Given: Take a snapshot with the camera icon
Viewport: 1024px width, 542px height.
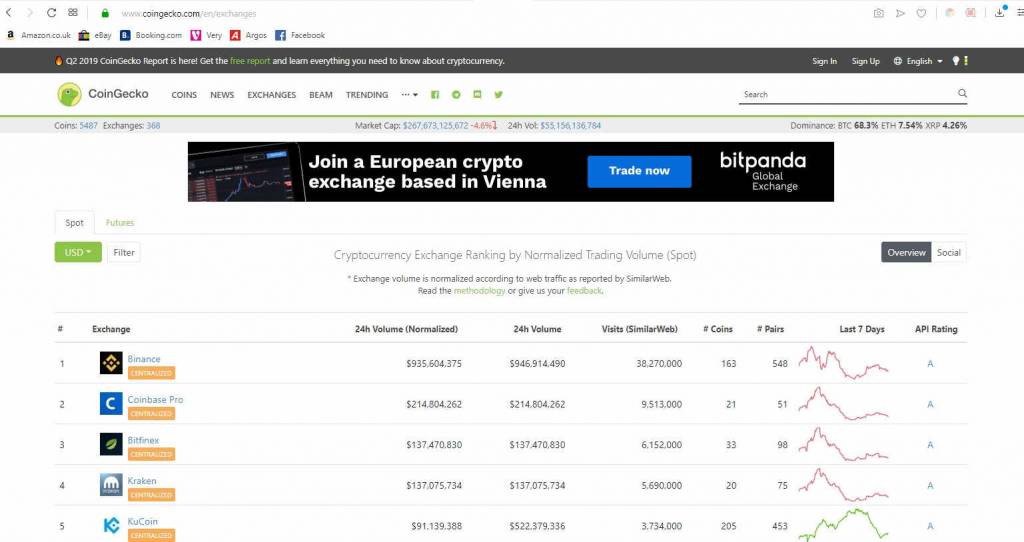Looking at the screenshot, I should point(878,13).
